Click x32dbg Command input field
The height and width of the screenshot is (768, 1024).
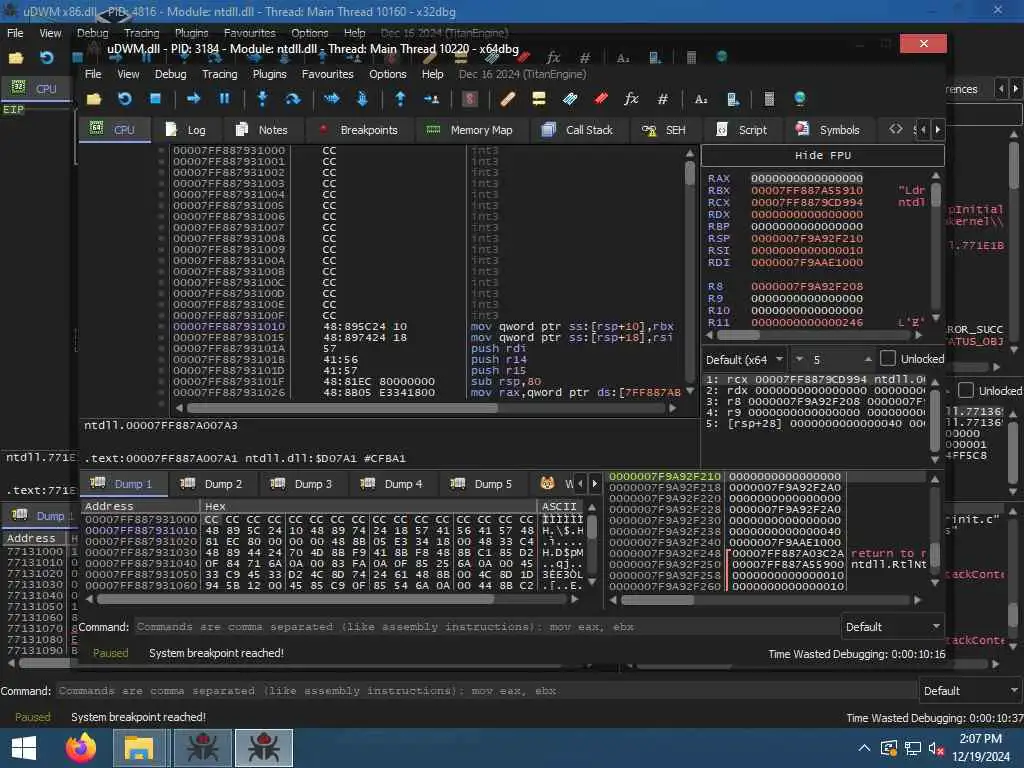[x=485, y=691]
